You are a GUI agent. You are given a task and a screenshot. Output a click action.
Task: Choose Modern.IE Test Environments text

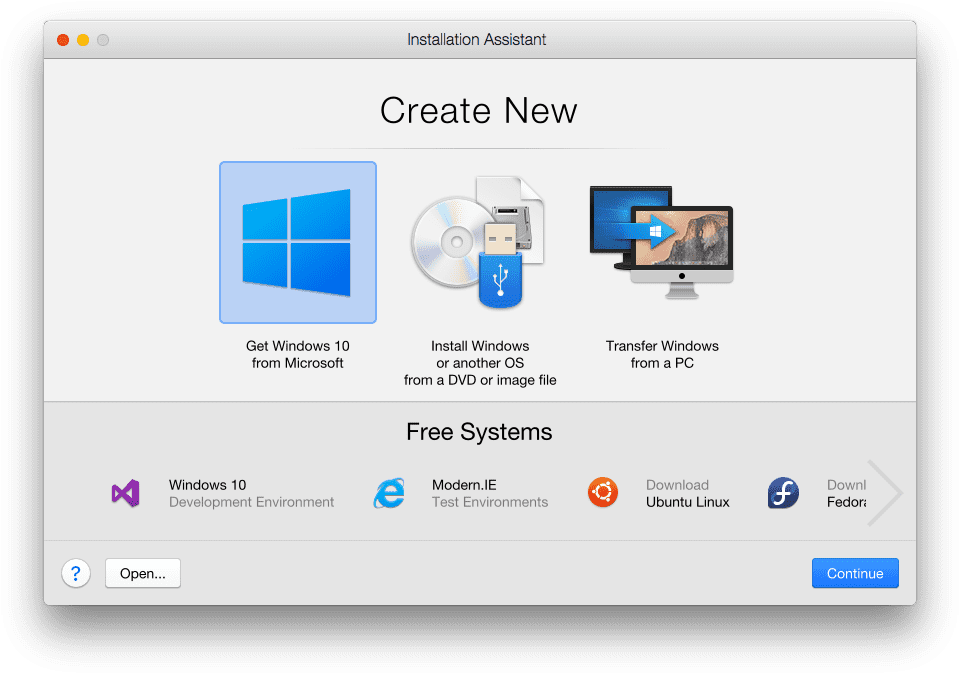point(490,493)
